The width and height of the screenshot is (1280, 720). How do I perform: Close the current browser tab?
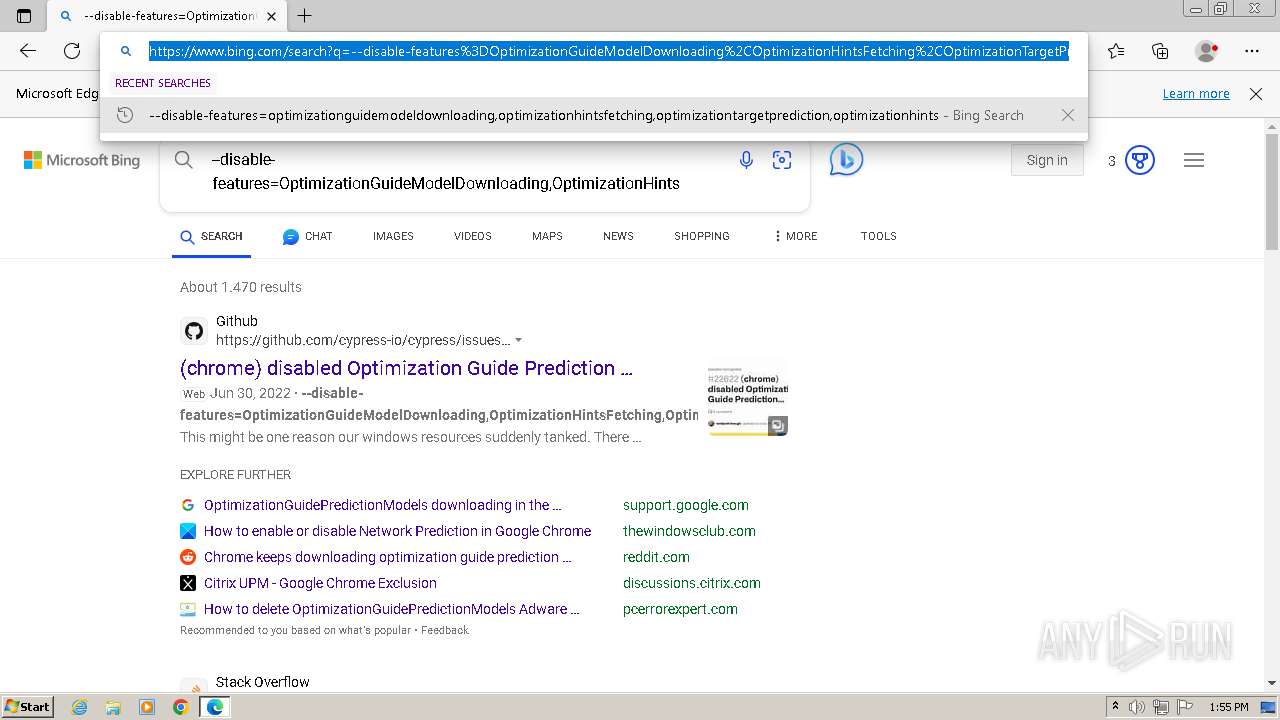point(272,16)
